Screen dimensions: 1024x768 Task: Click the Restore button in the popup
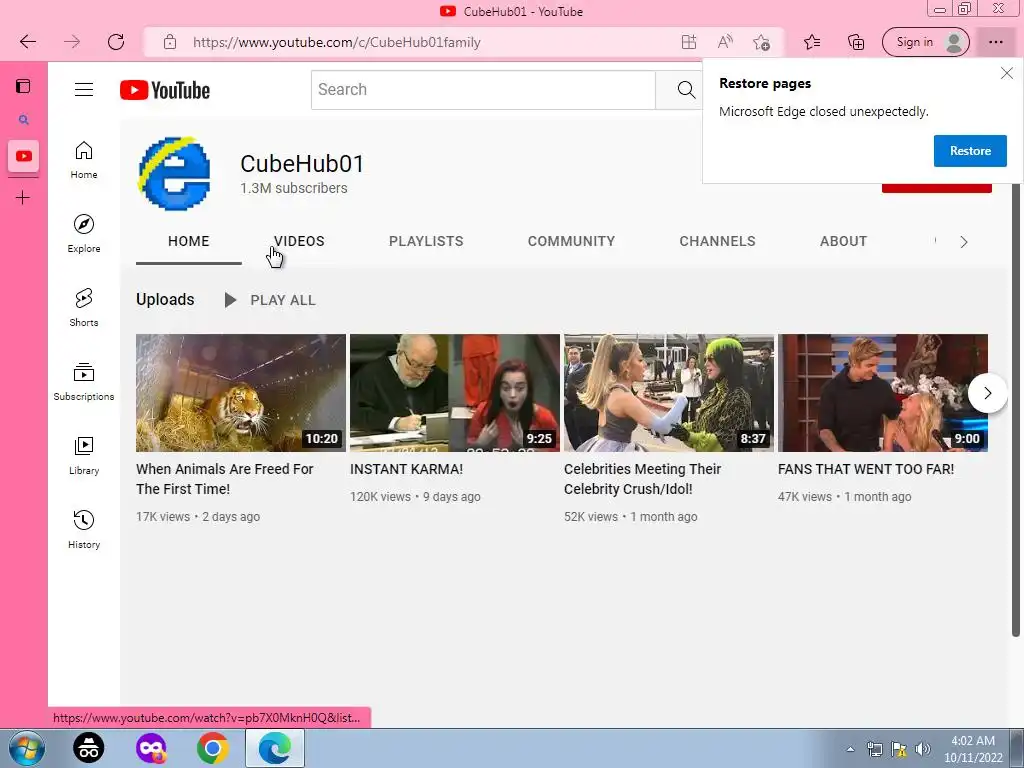pos(970,151)
